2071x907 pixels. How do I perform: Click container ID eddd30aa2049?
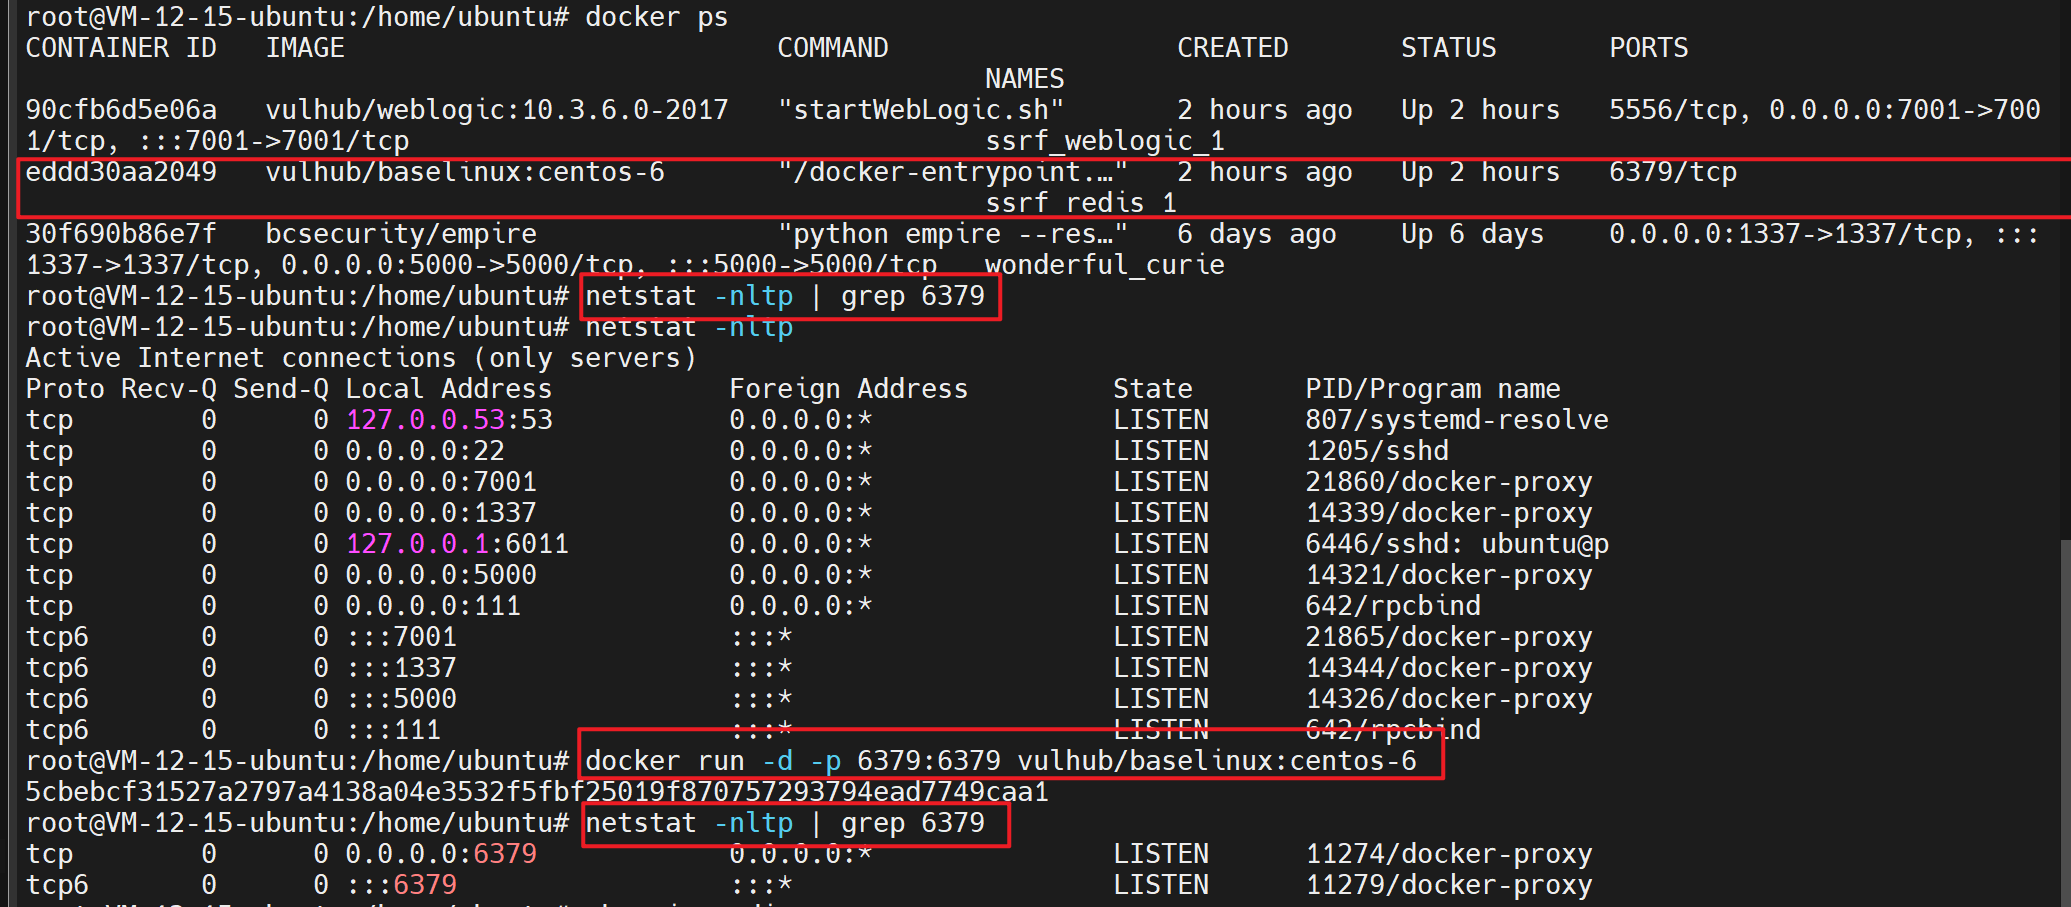(x=121, y=172)
